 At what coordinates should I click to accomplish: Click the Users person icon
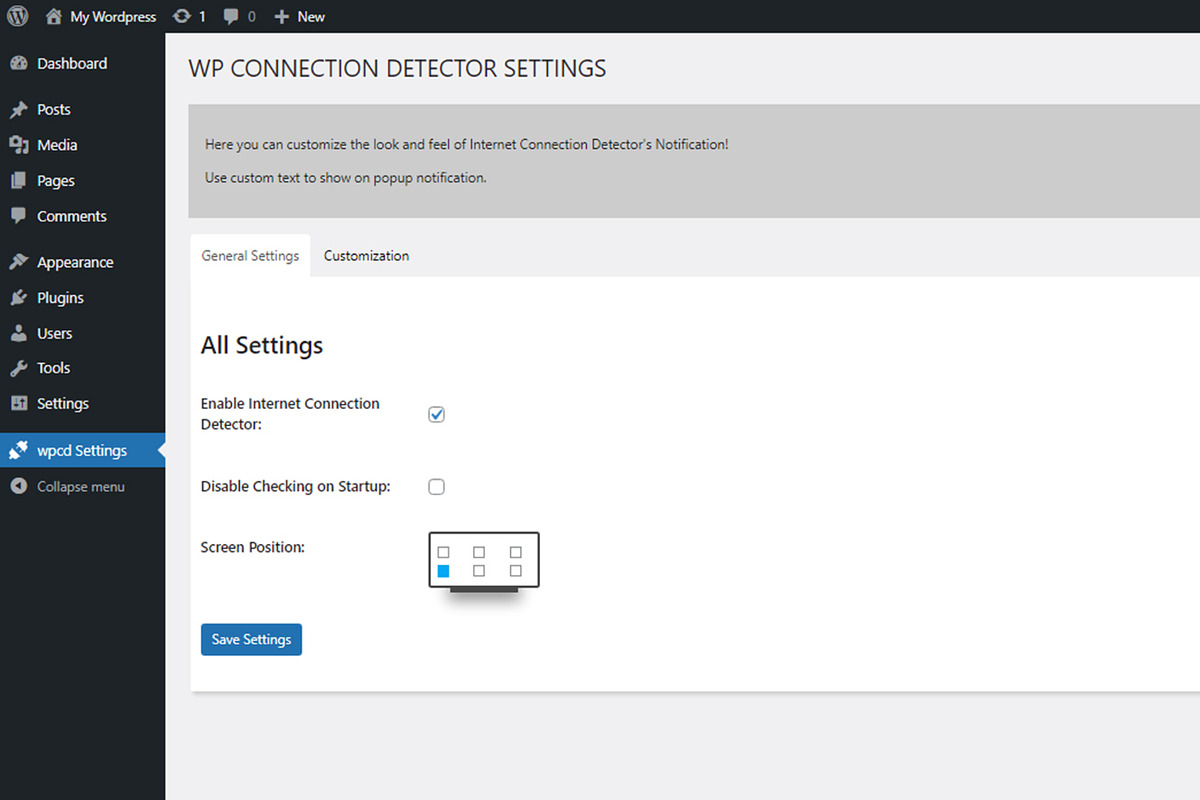pyautogui.click(x=18, y=333)
